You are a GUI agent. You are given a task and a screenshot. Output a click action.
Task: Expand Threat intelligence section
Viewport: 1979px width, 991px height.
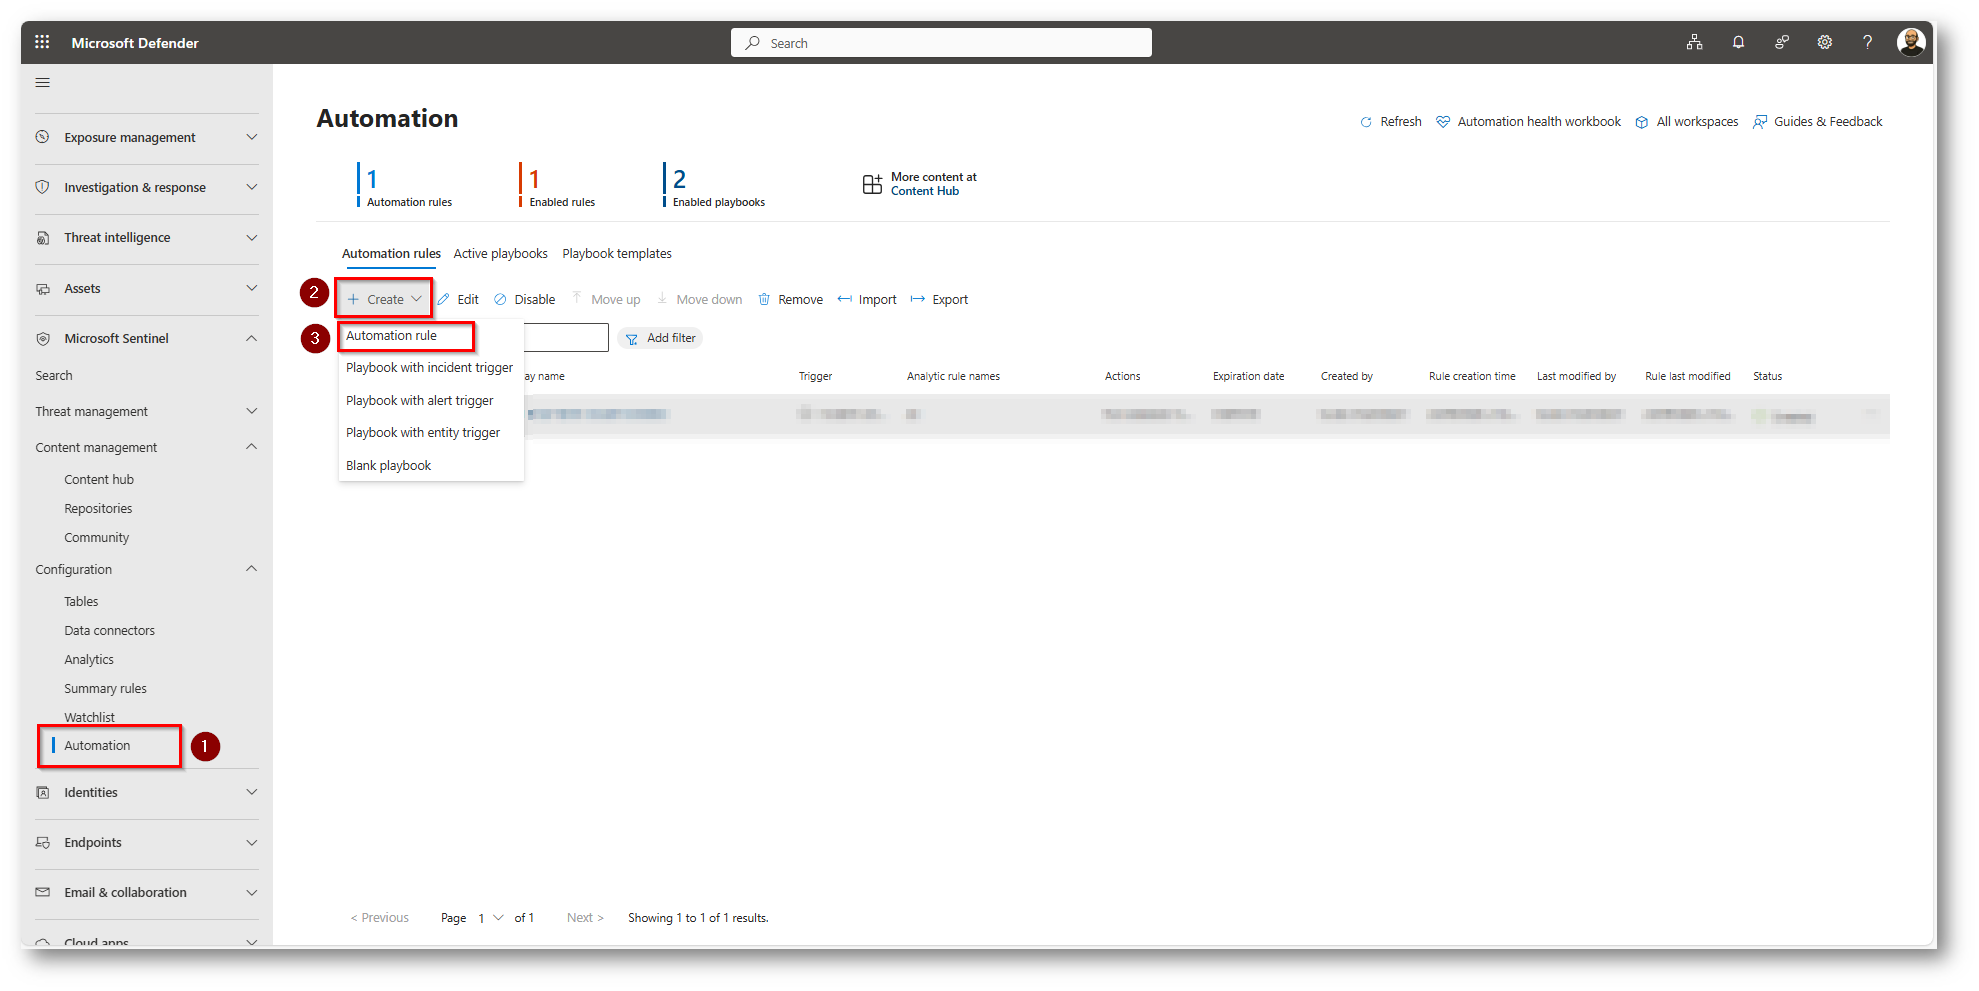tap(252, 238)
